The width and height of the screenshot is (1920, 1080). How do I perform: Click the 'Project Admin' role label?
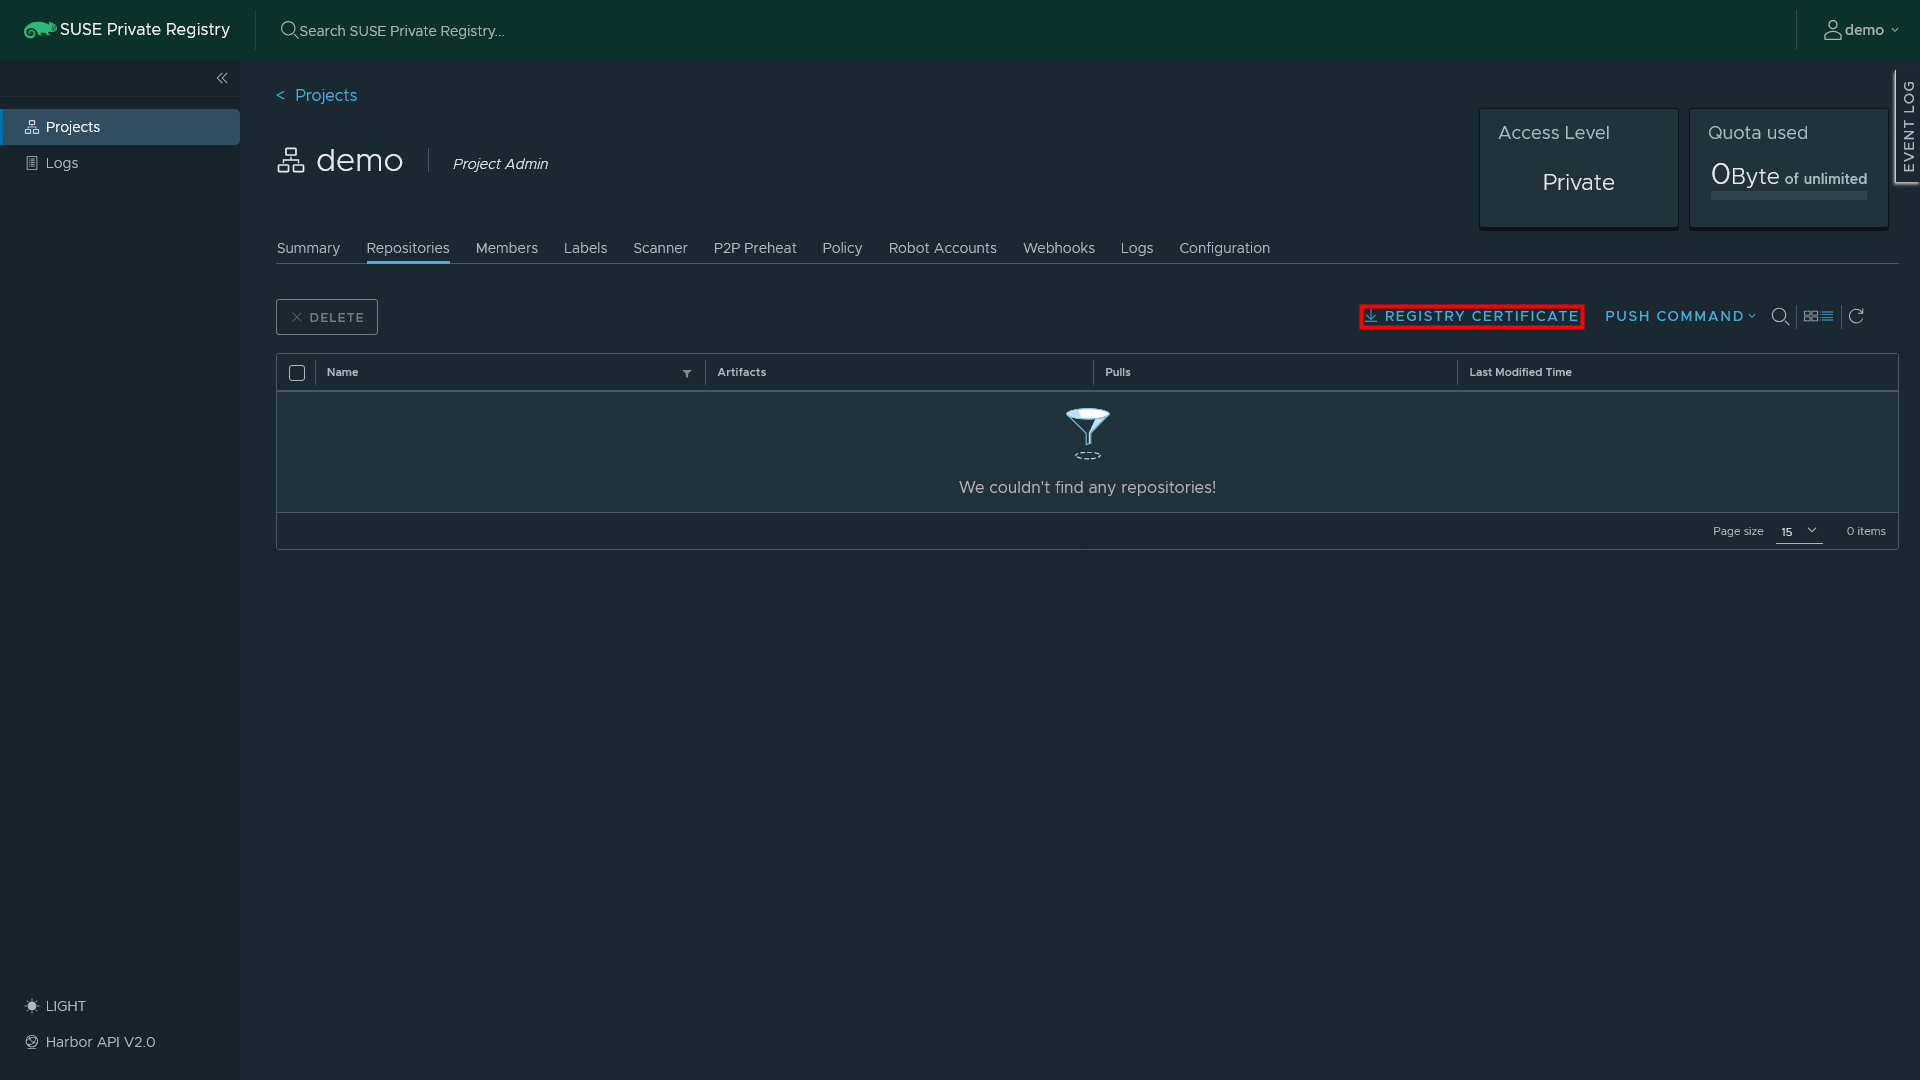(x=500, y=164)
